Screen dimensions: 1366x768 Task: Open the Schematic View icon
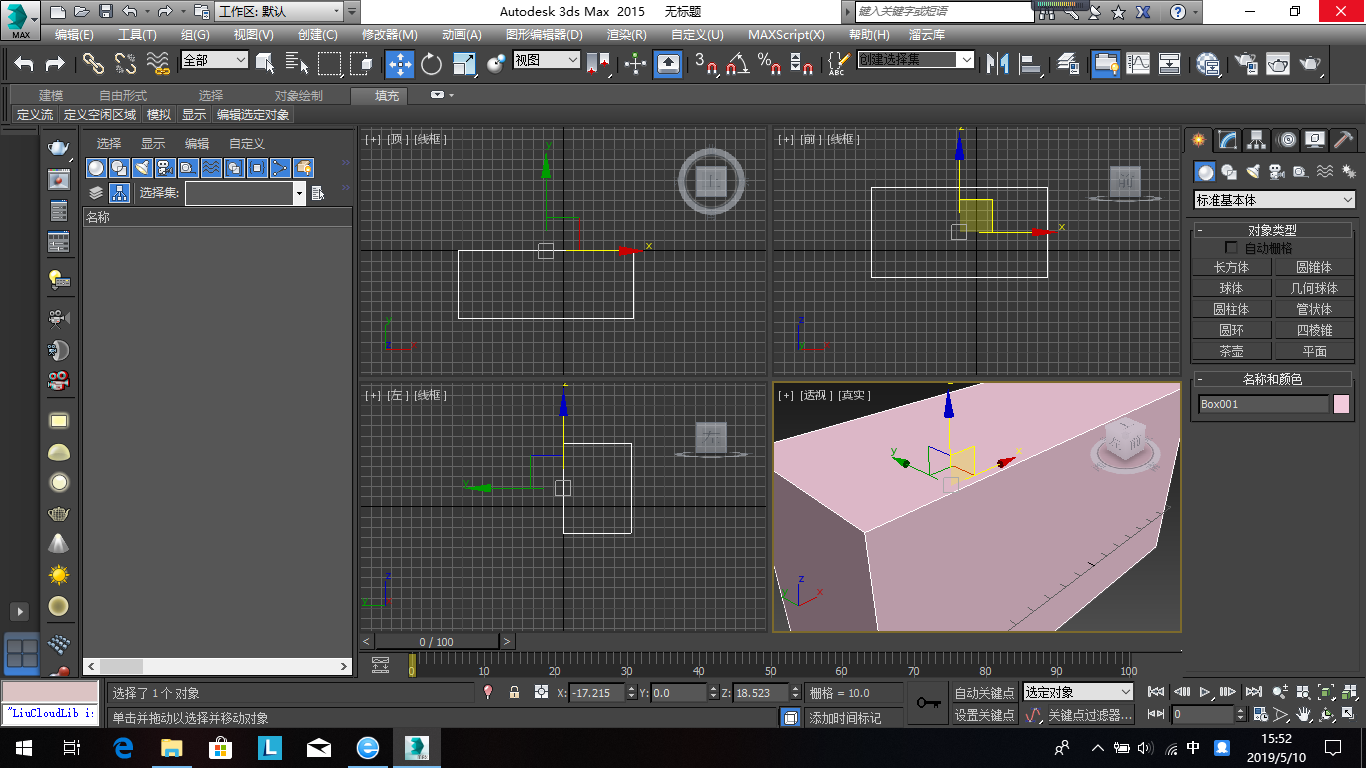(x=1170, y=64)
